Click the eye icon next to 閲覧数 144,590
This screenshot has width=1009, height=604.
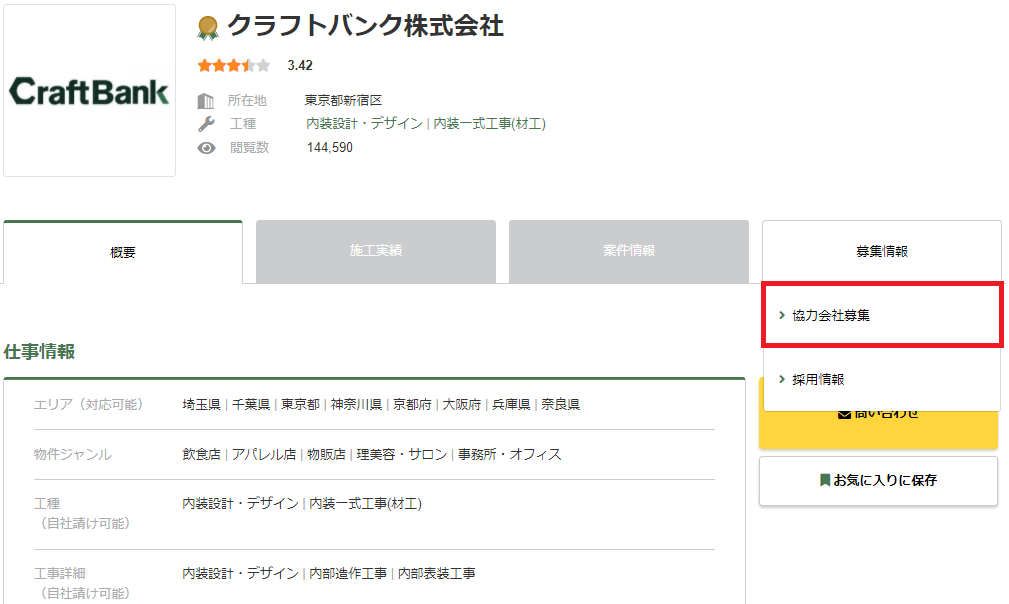207,147
